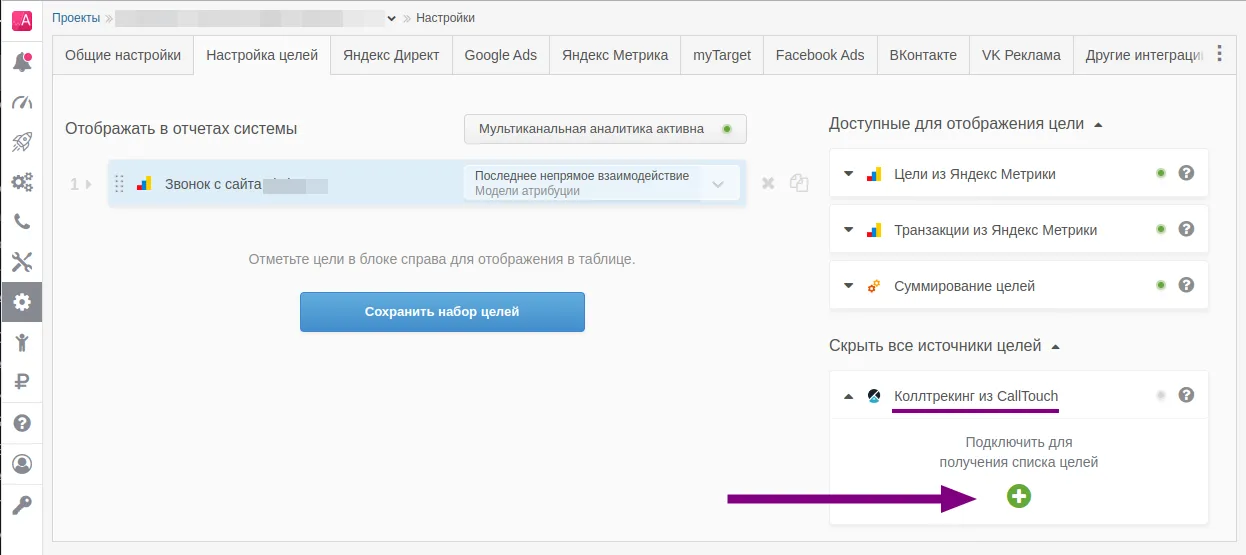Click Настройки breadcrumb text
The width and height of the screenshot is (1246, 555).
[445, 18]
